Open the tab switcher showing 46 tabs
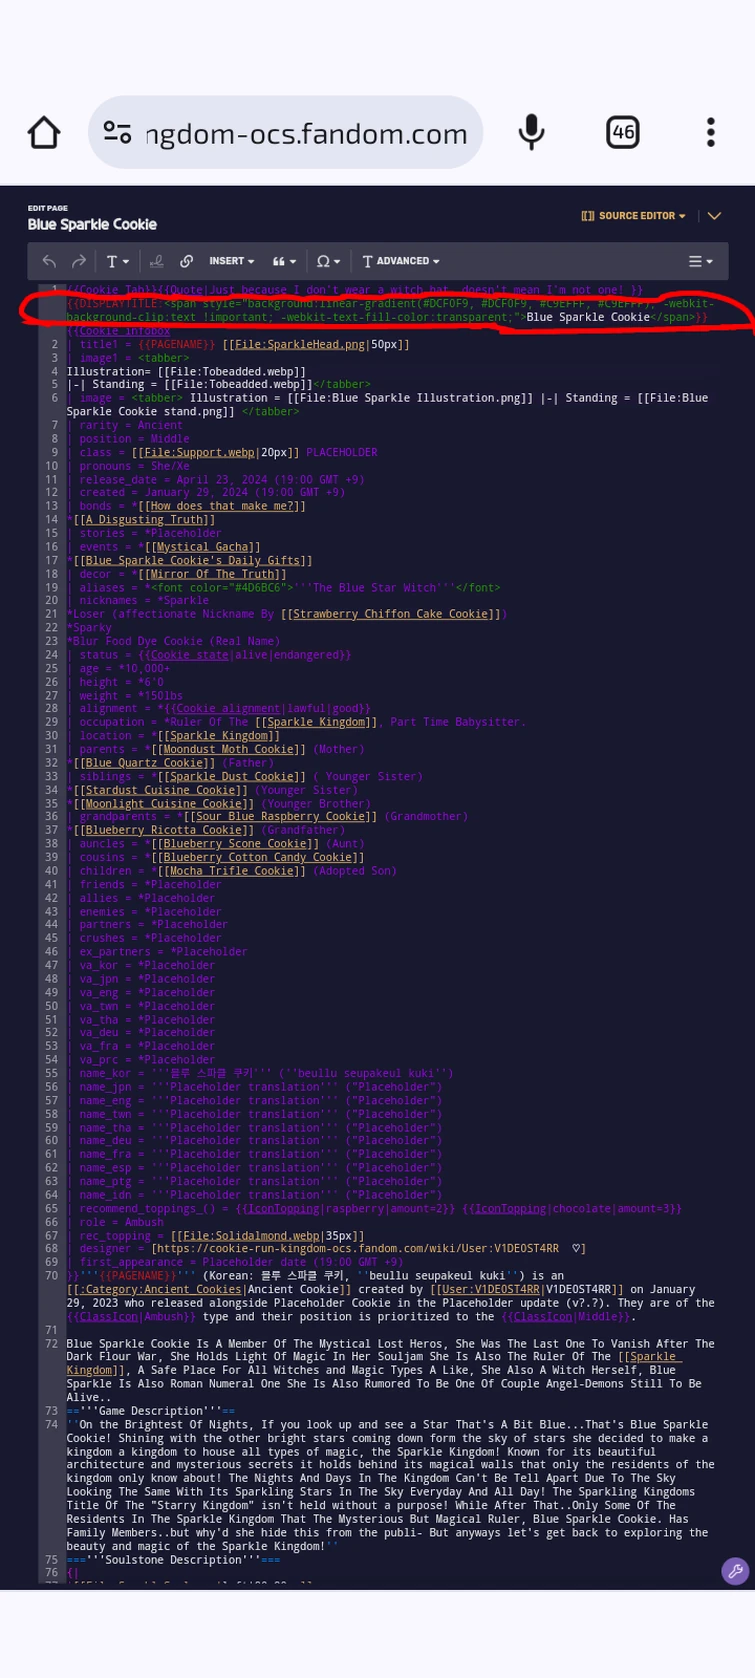 click(x=622, y=133)
